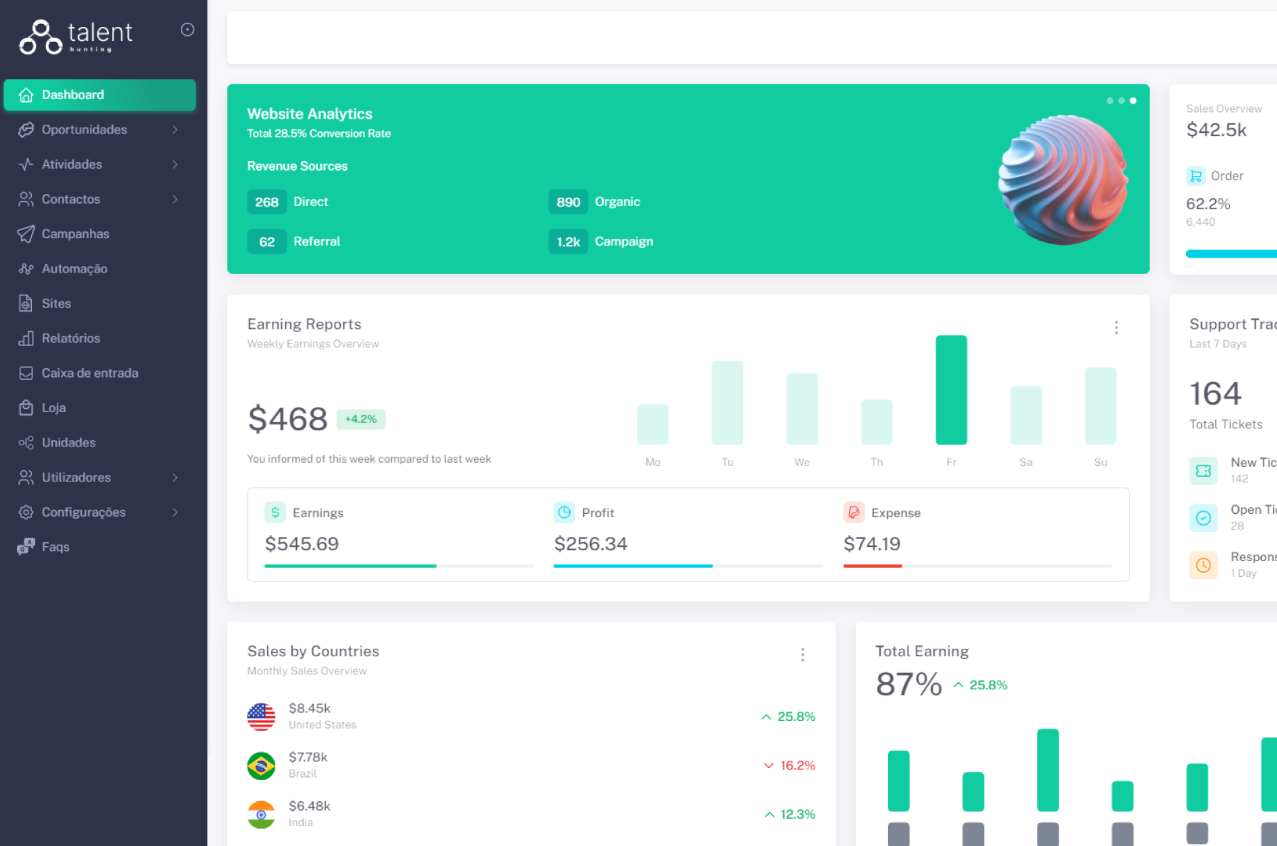The width and height of the screenshot is (1277, 846).
Task: Open Earning Reports three-dot options menu
Action: 1116,328
